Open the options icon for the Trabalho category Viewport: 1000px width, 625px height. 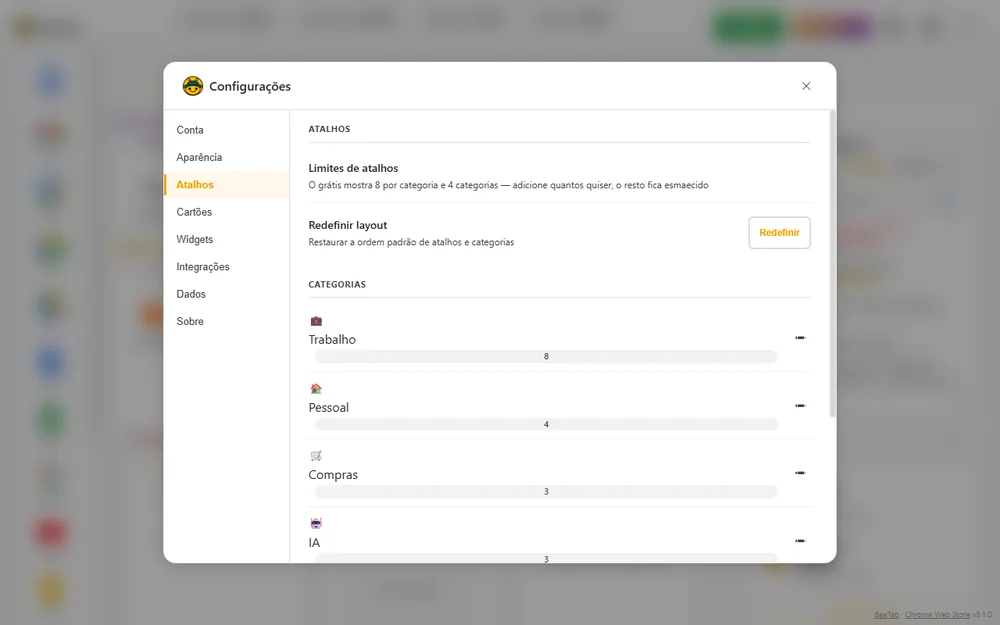click(x=800, y=337)
